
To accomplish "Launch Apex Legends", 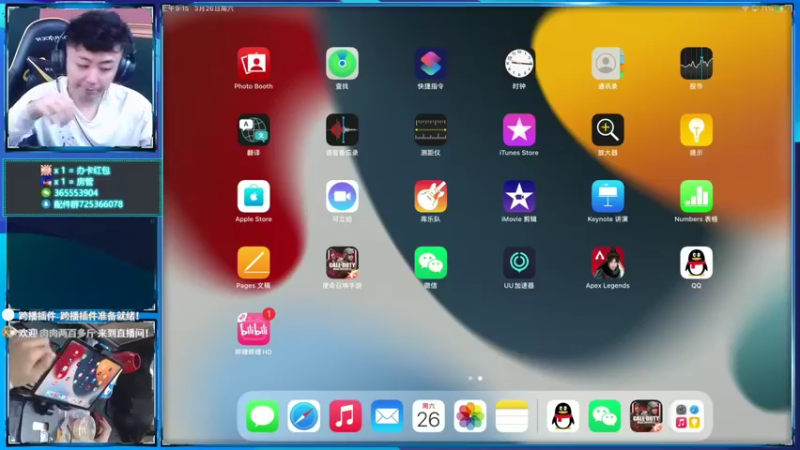I will 608,263.
